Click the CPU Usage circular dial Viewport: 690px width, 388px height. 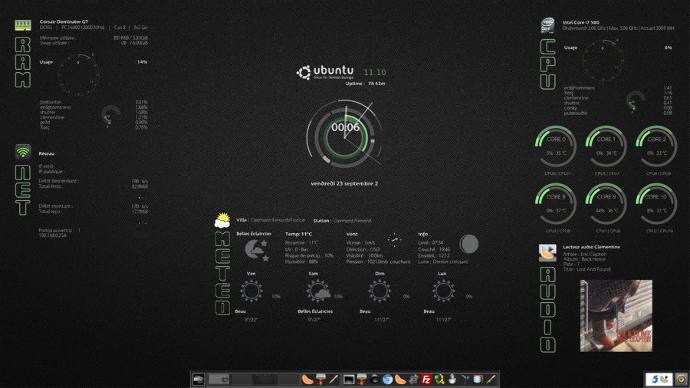tap(603, 60)
